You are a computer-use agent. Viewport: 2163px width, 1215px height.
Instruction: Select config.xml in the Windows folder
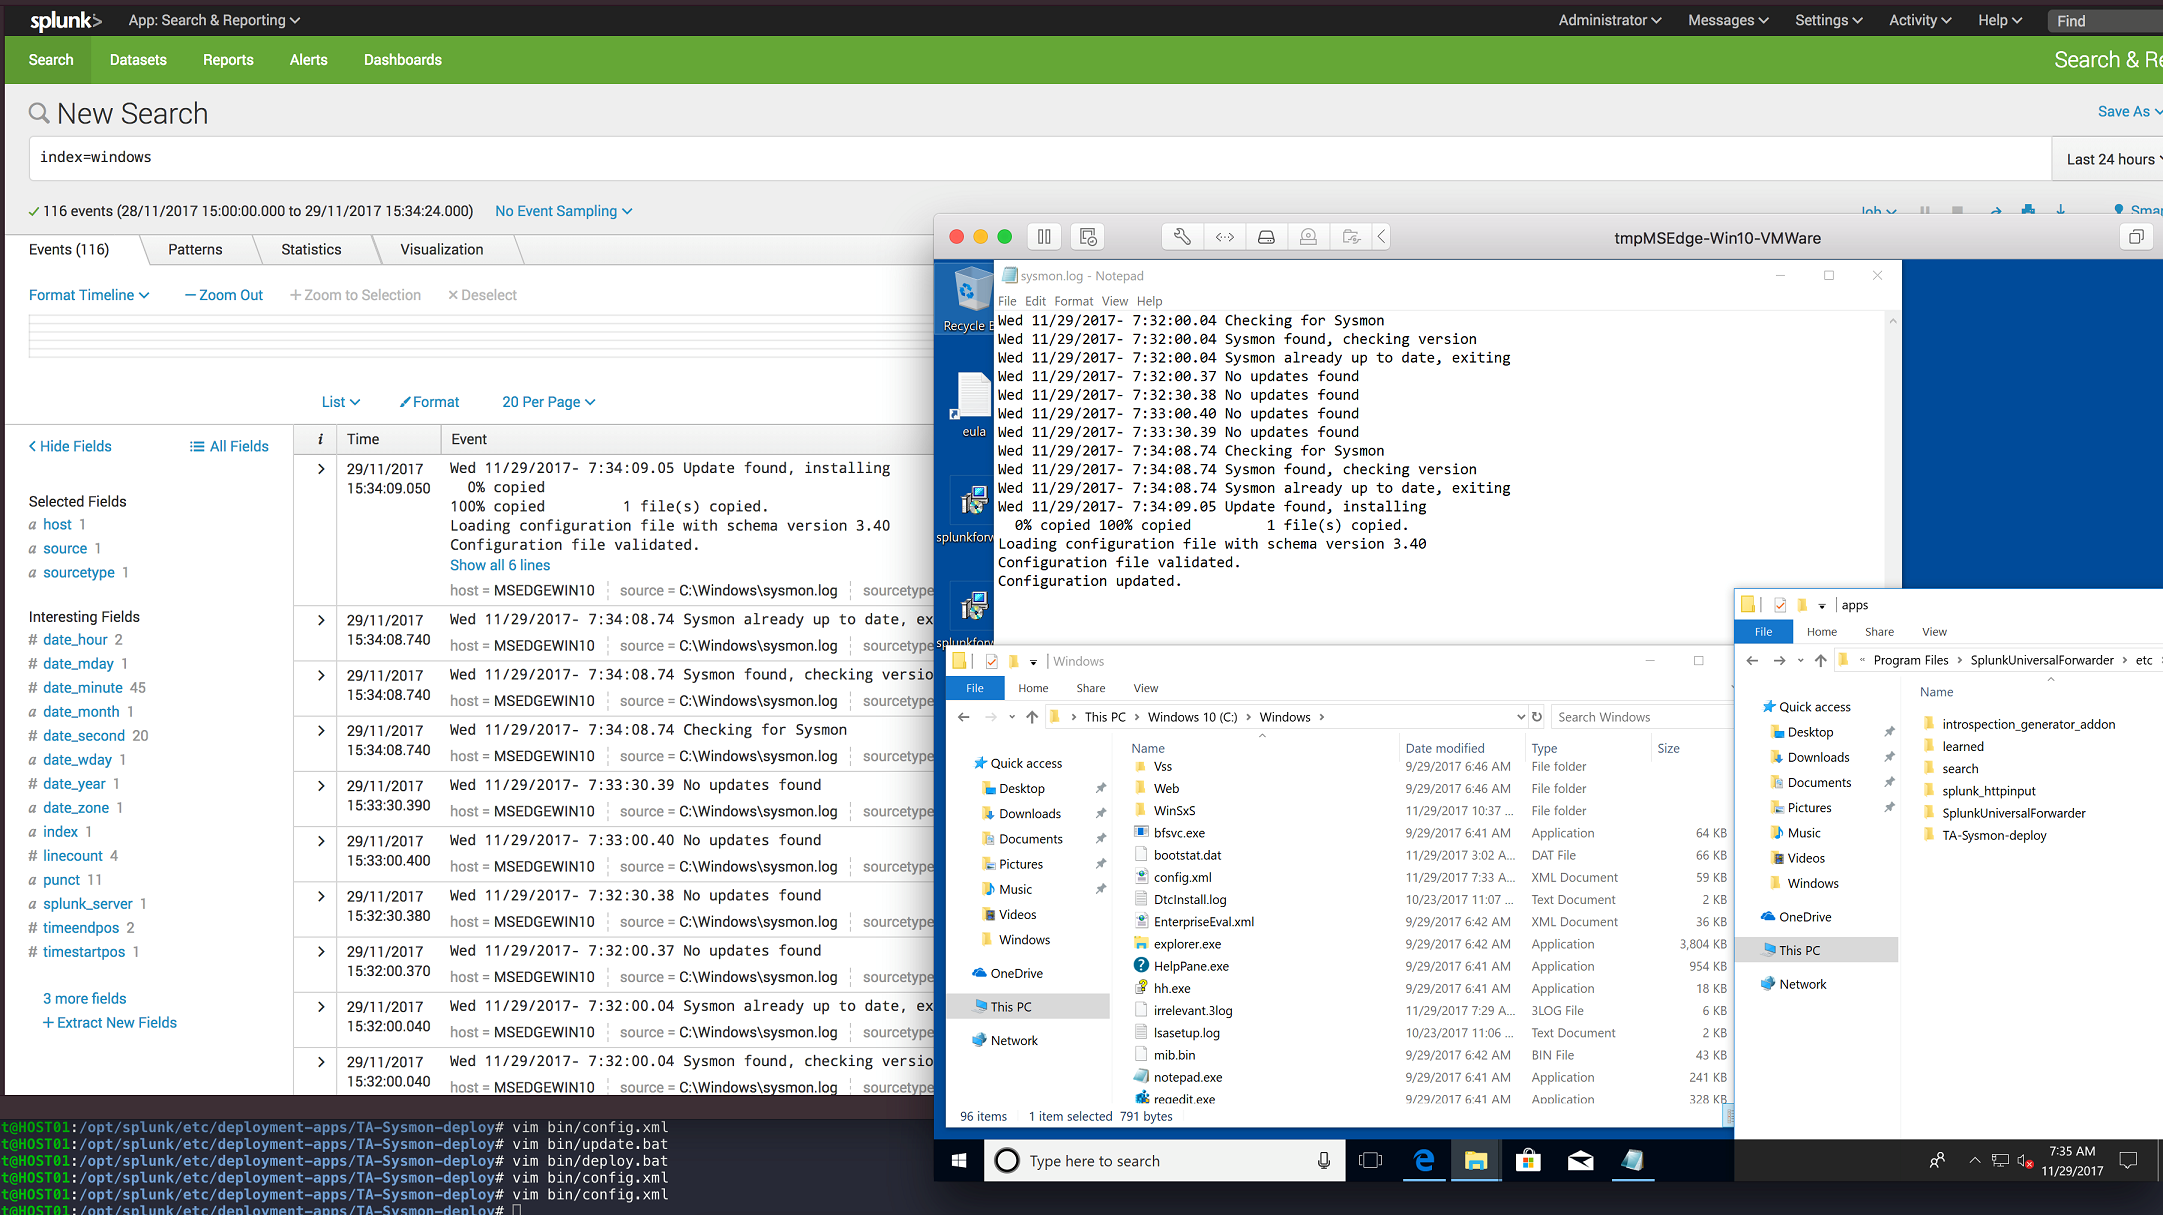(1182, 877)
